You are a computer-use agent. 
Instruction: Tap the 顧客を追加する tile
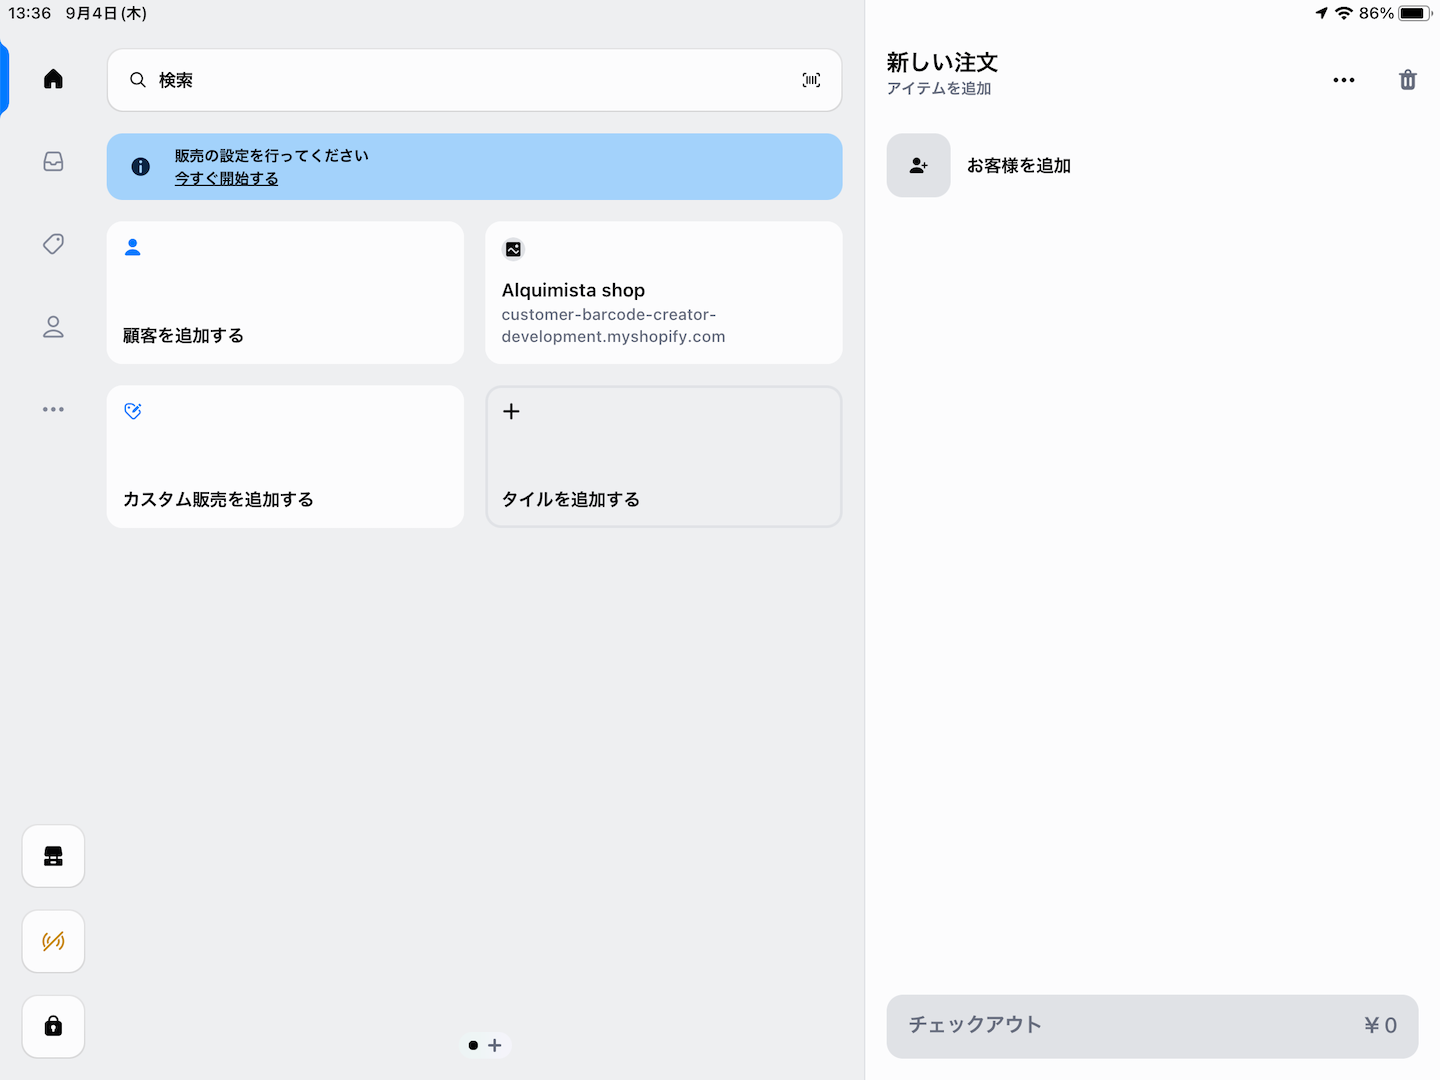click(285, 293)
